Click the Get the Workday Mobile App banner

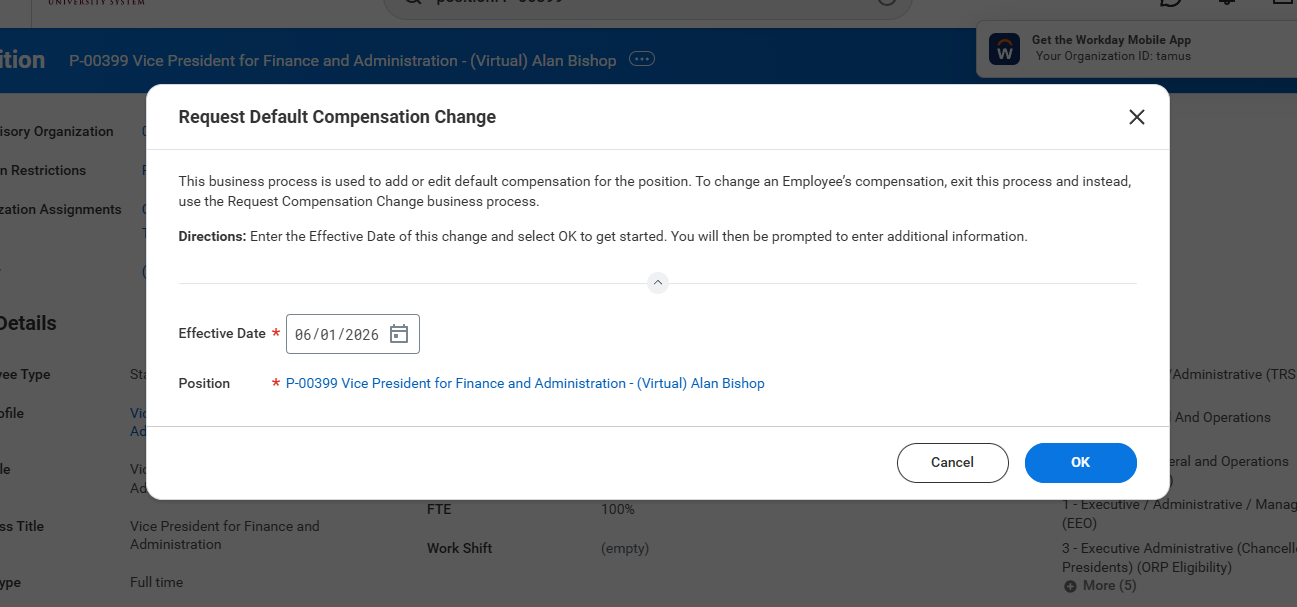[1111, 40]
